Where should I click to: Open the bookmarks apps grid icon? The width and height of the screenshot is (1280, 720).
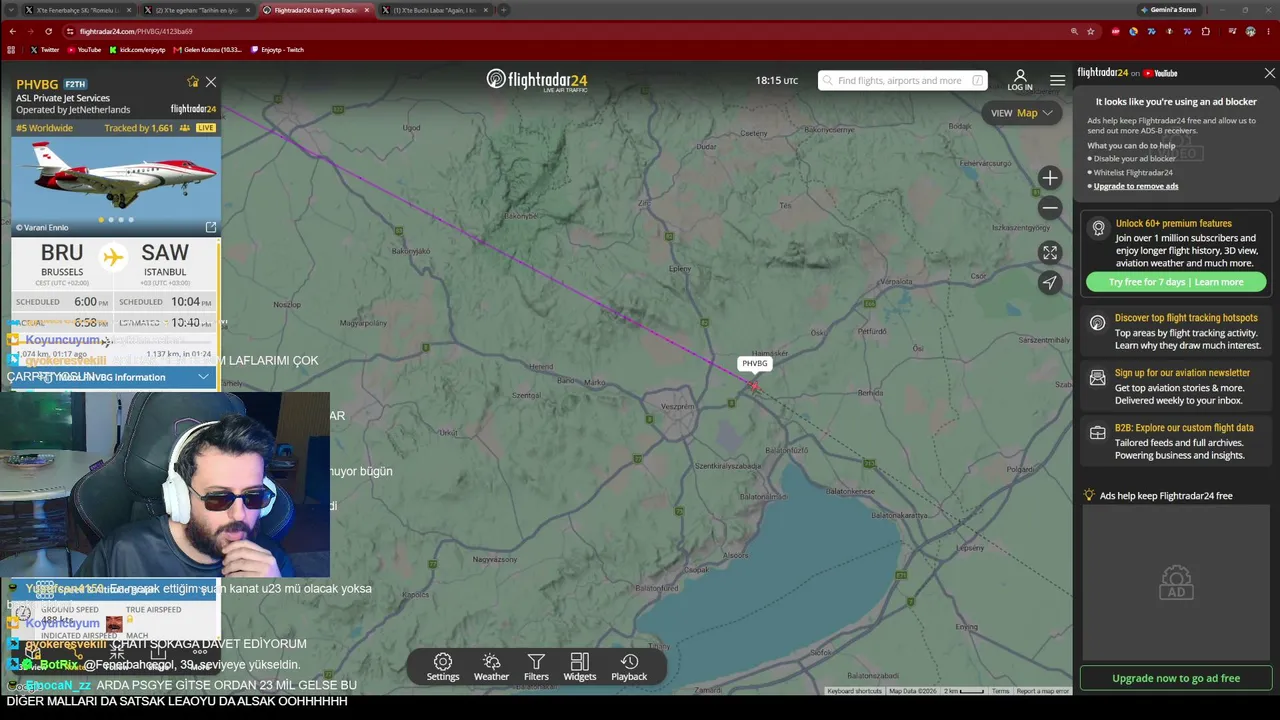tap(12, 49)
